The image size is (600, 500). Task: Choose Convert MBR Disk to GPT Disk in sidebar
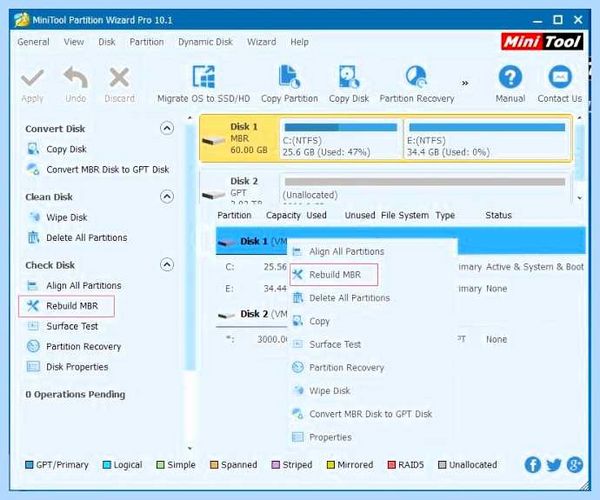98,169
